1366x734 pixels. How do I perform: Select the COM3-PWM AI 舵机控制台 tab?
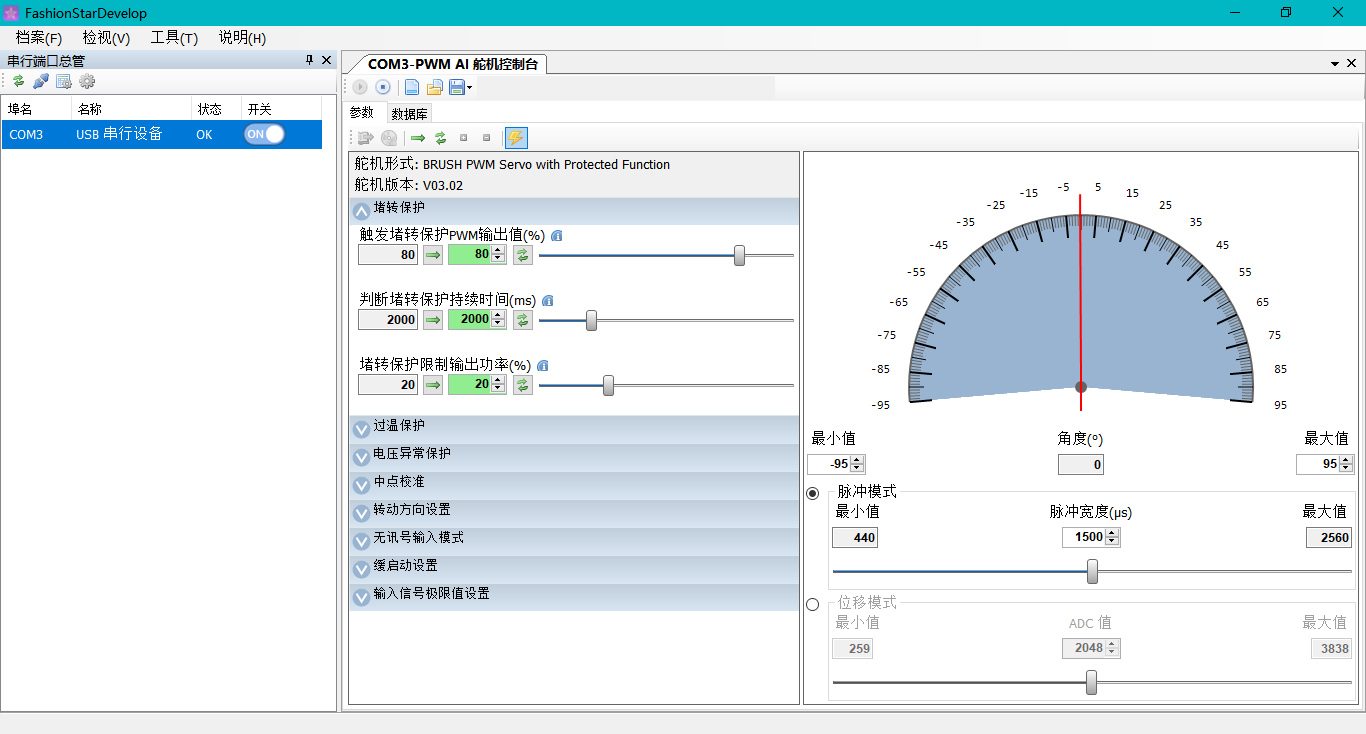pos(453,64)
